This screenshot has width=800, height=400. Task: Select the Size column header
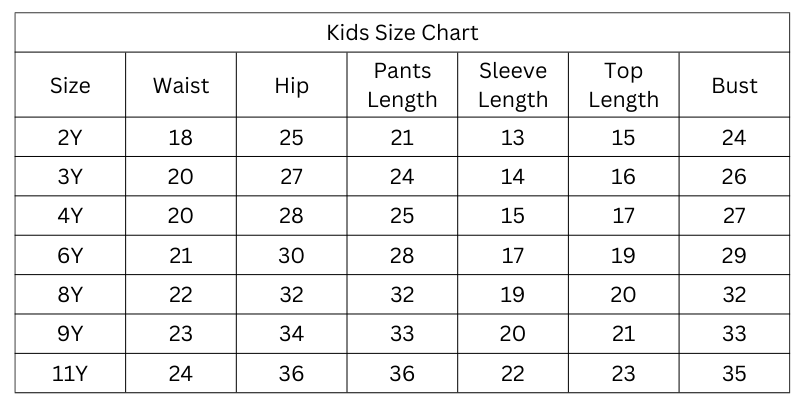click(x=70, y=85)
